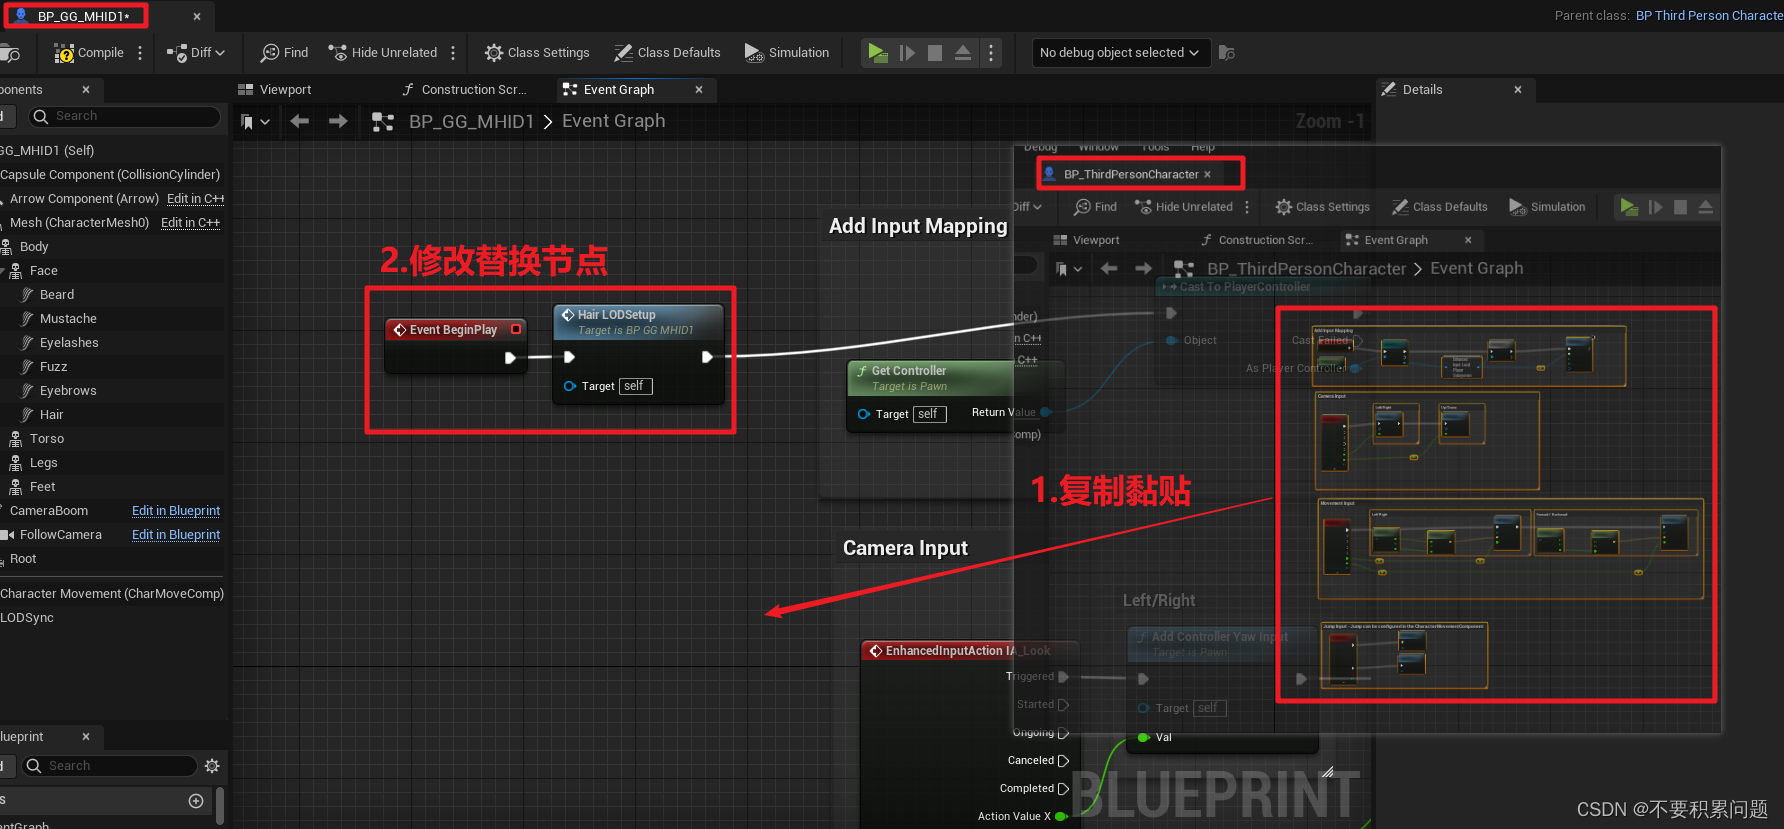Screen dimensions: 1784x829
Task: Select the Eyelashes component
Action: pyautogui.click(x=69, y=343)
